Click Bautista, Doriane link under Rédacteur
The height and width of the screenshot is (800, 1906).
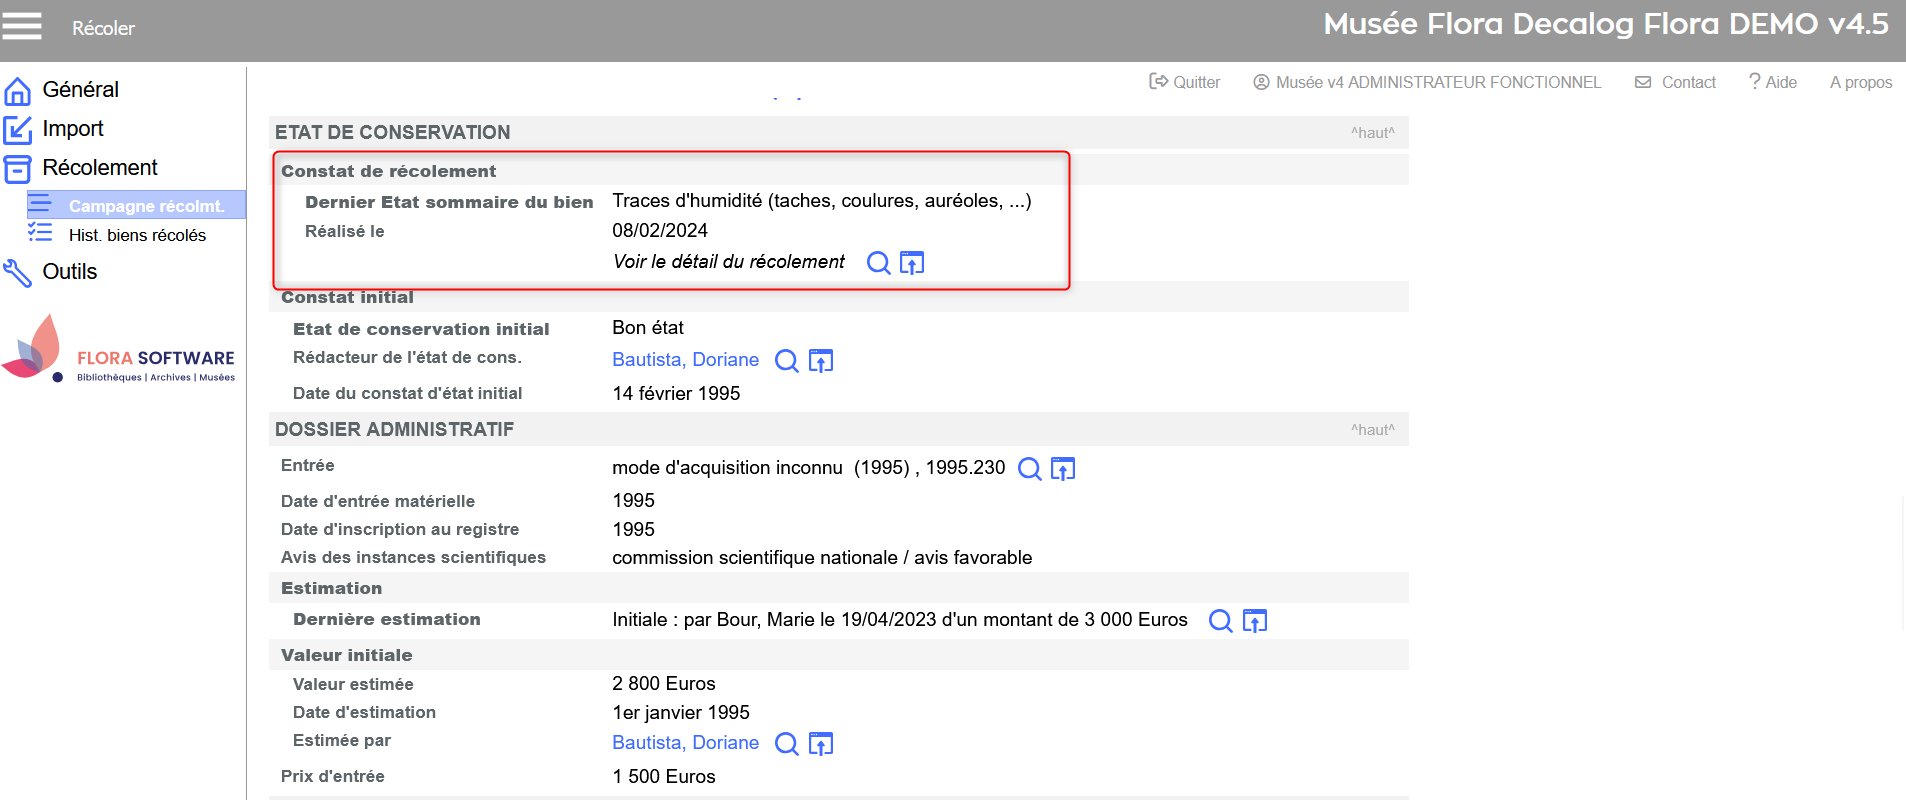[x=685, y=360]
